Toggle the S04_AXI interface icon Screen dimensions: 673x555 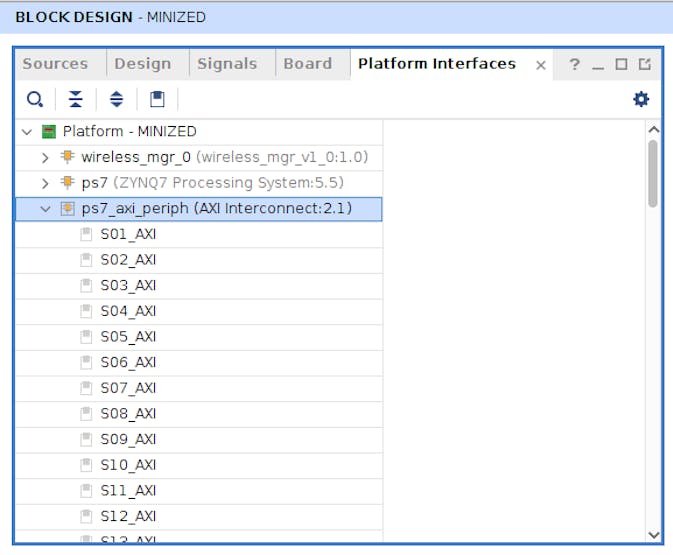(86, 311)
